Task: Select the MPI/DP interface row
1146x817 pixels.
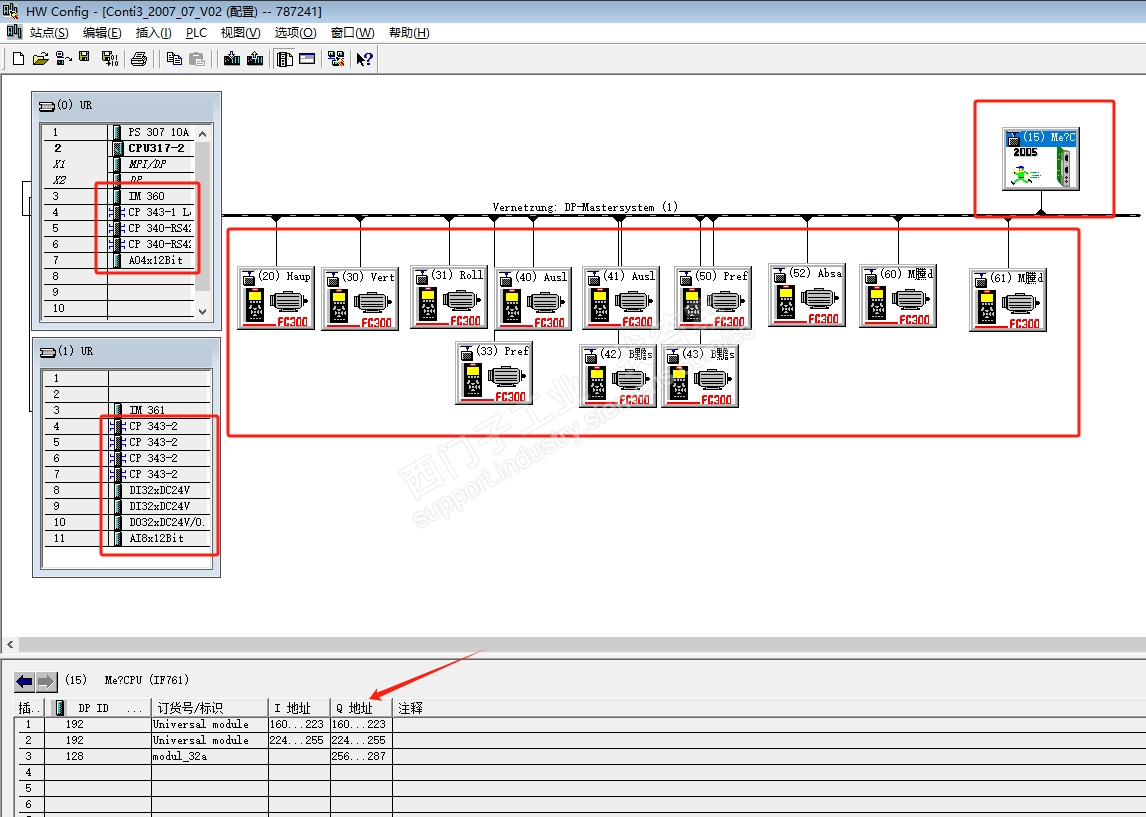Action: tap(118, 164)
